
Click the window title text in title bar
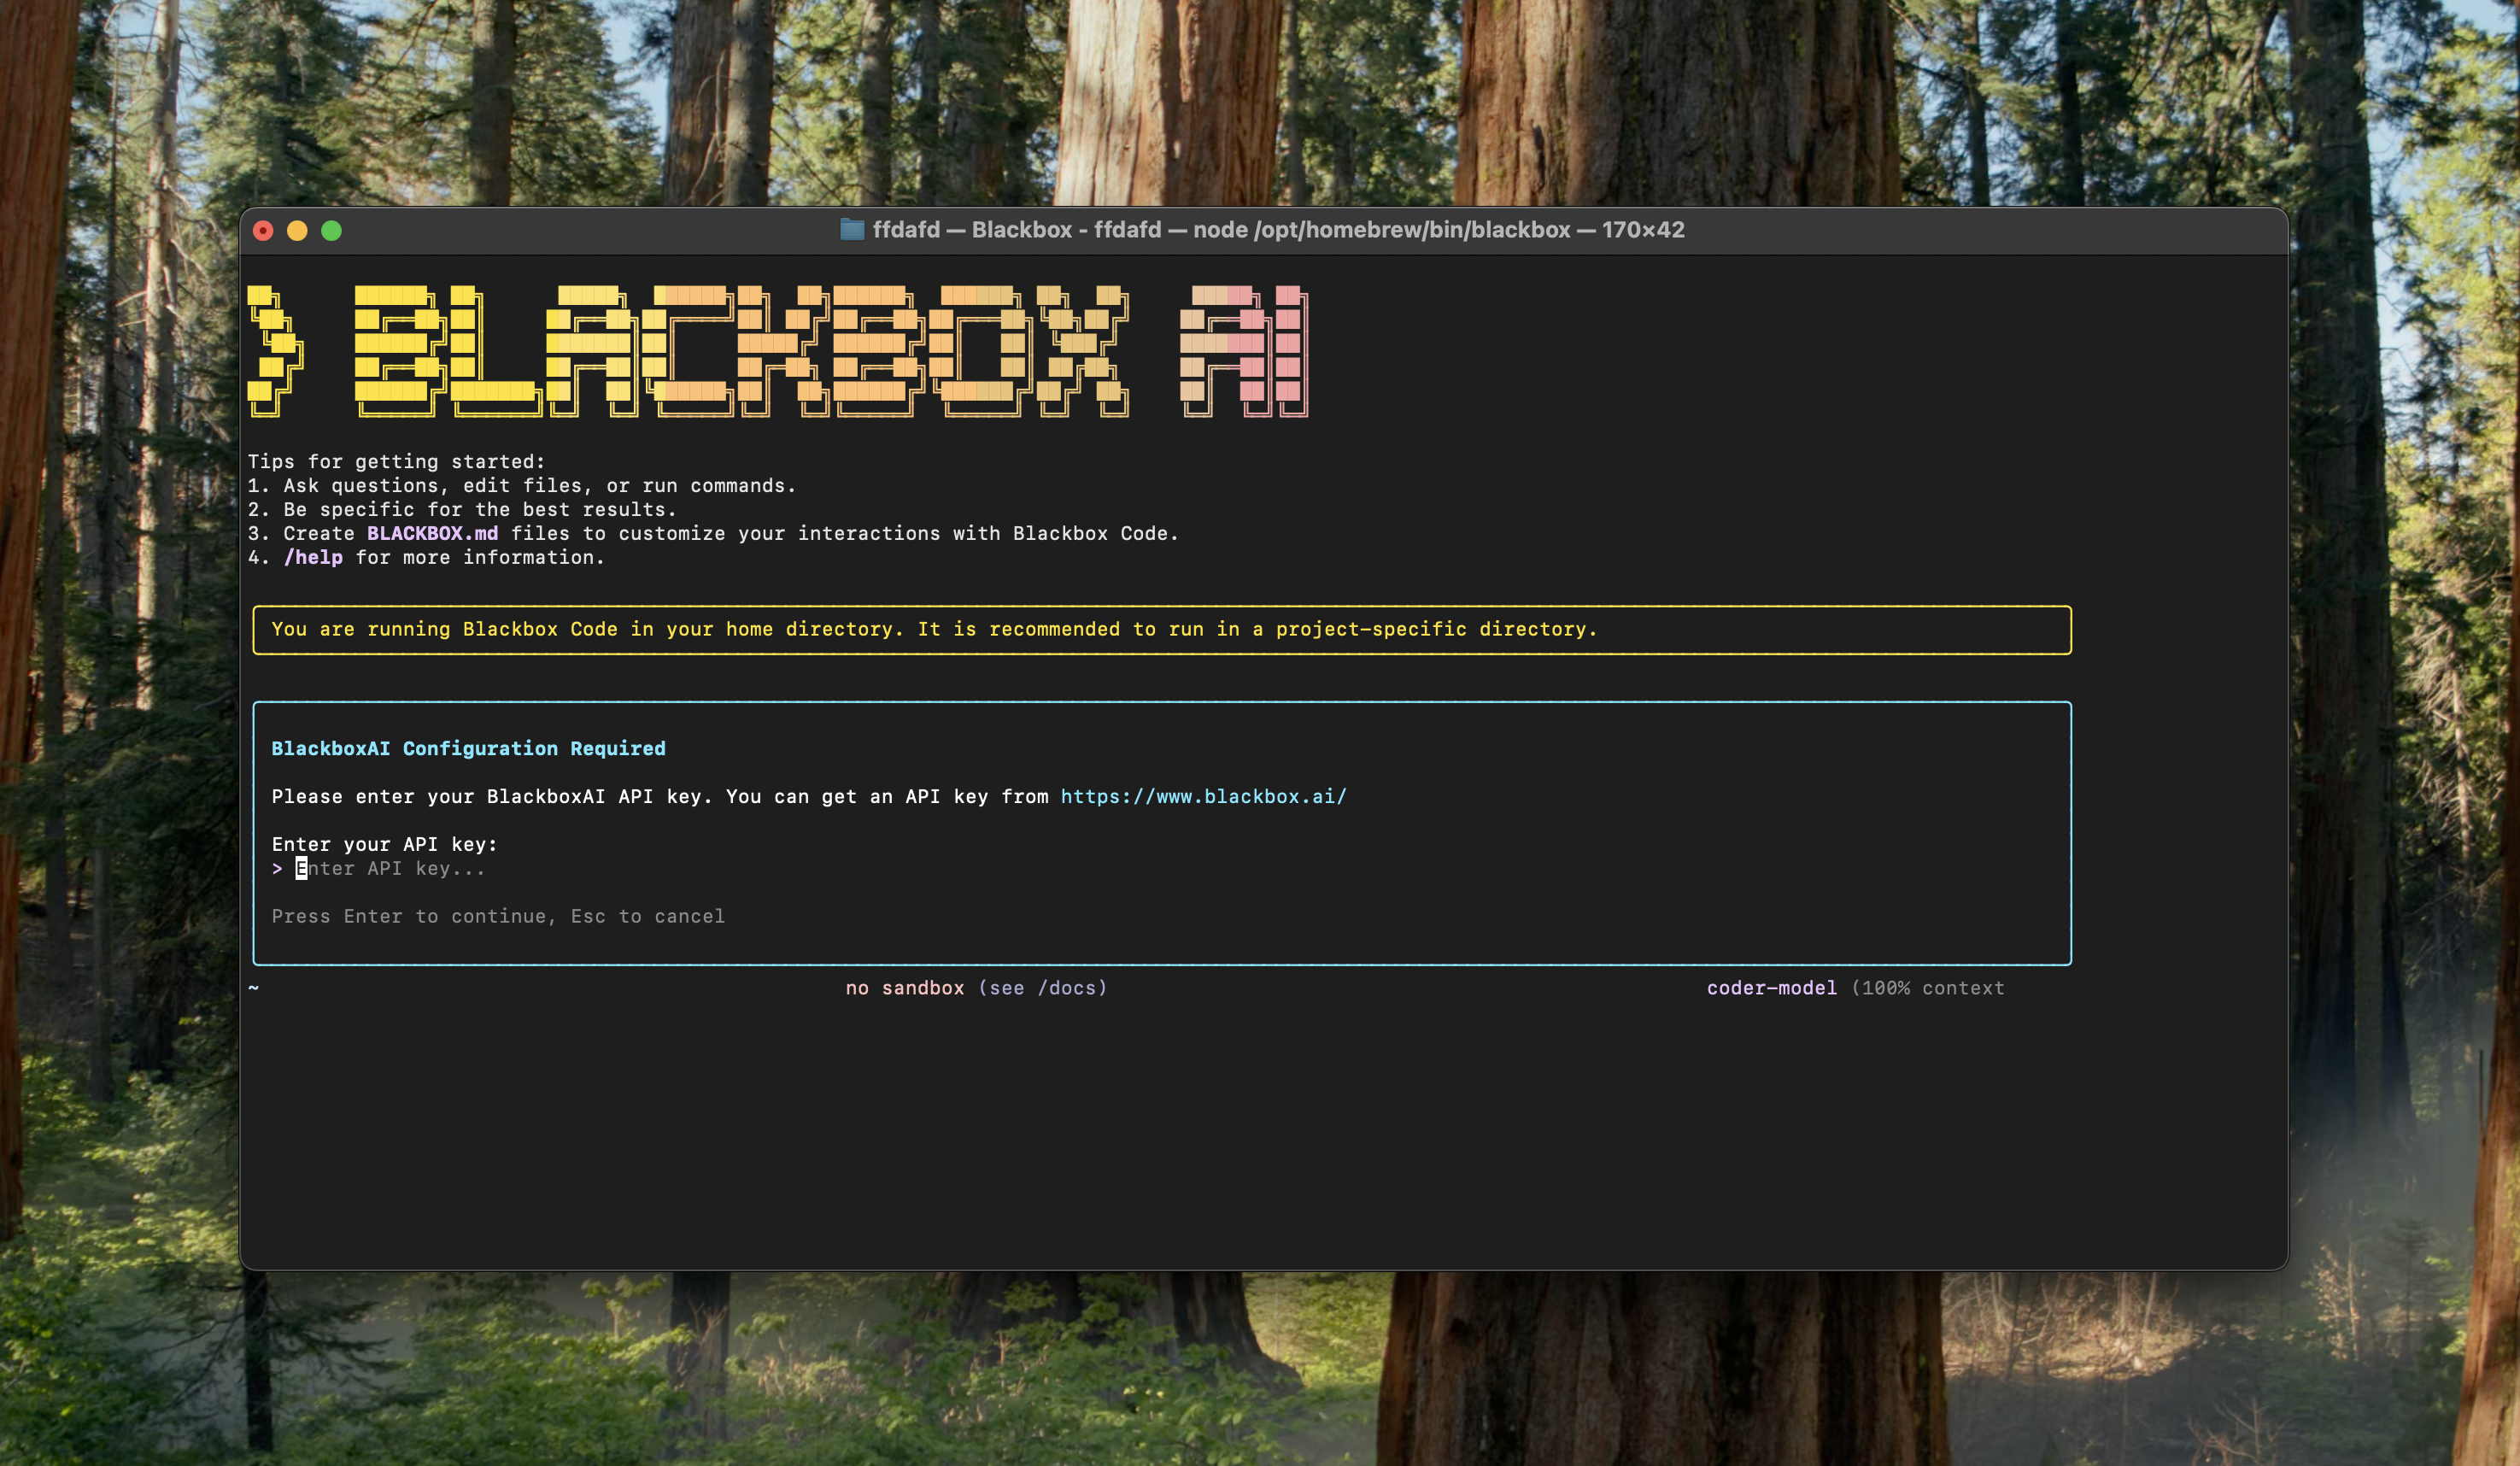[1278, 230]
